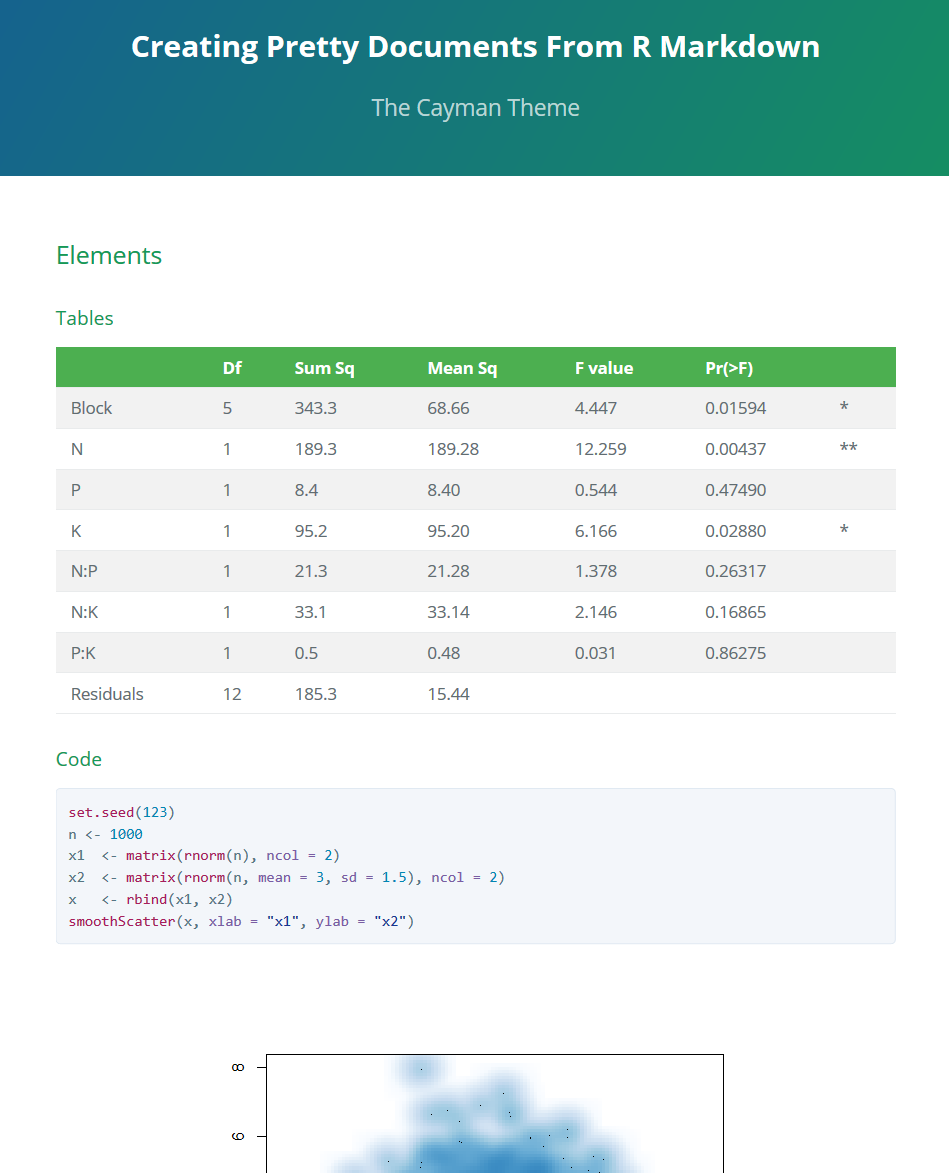Click the Sum Sq value 8.4
The image size is (949, 1173).
tap(307, 490)
